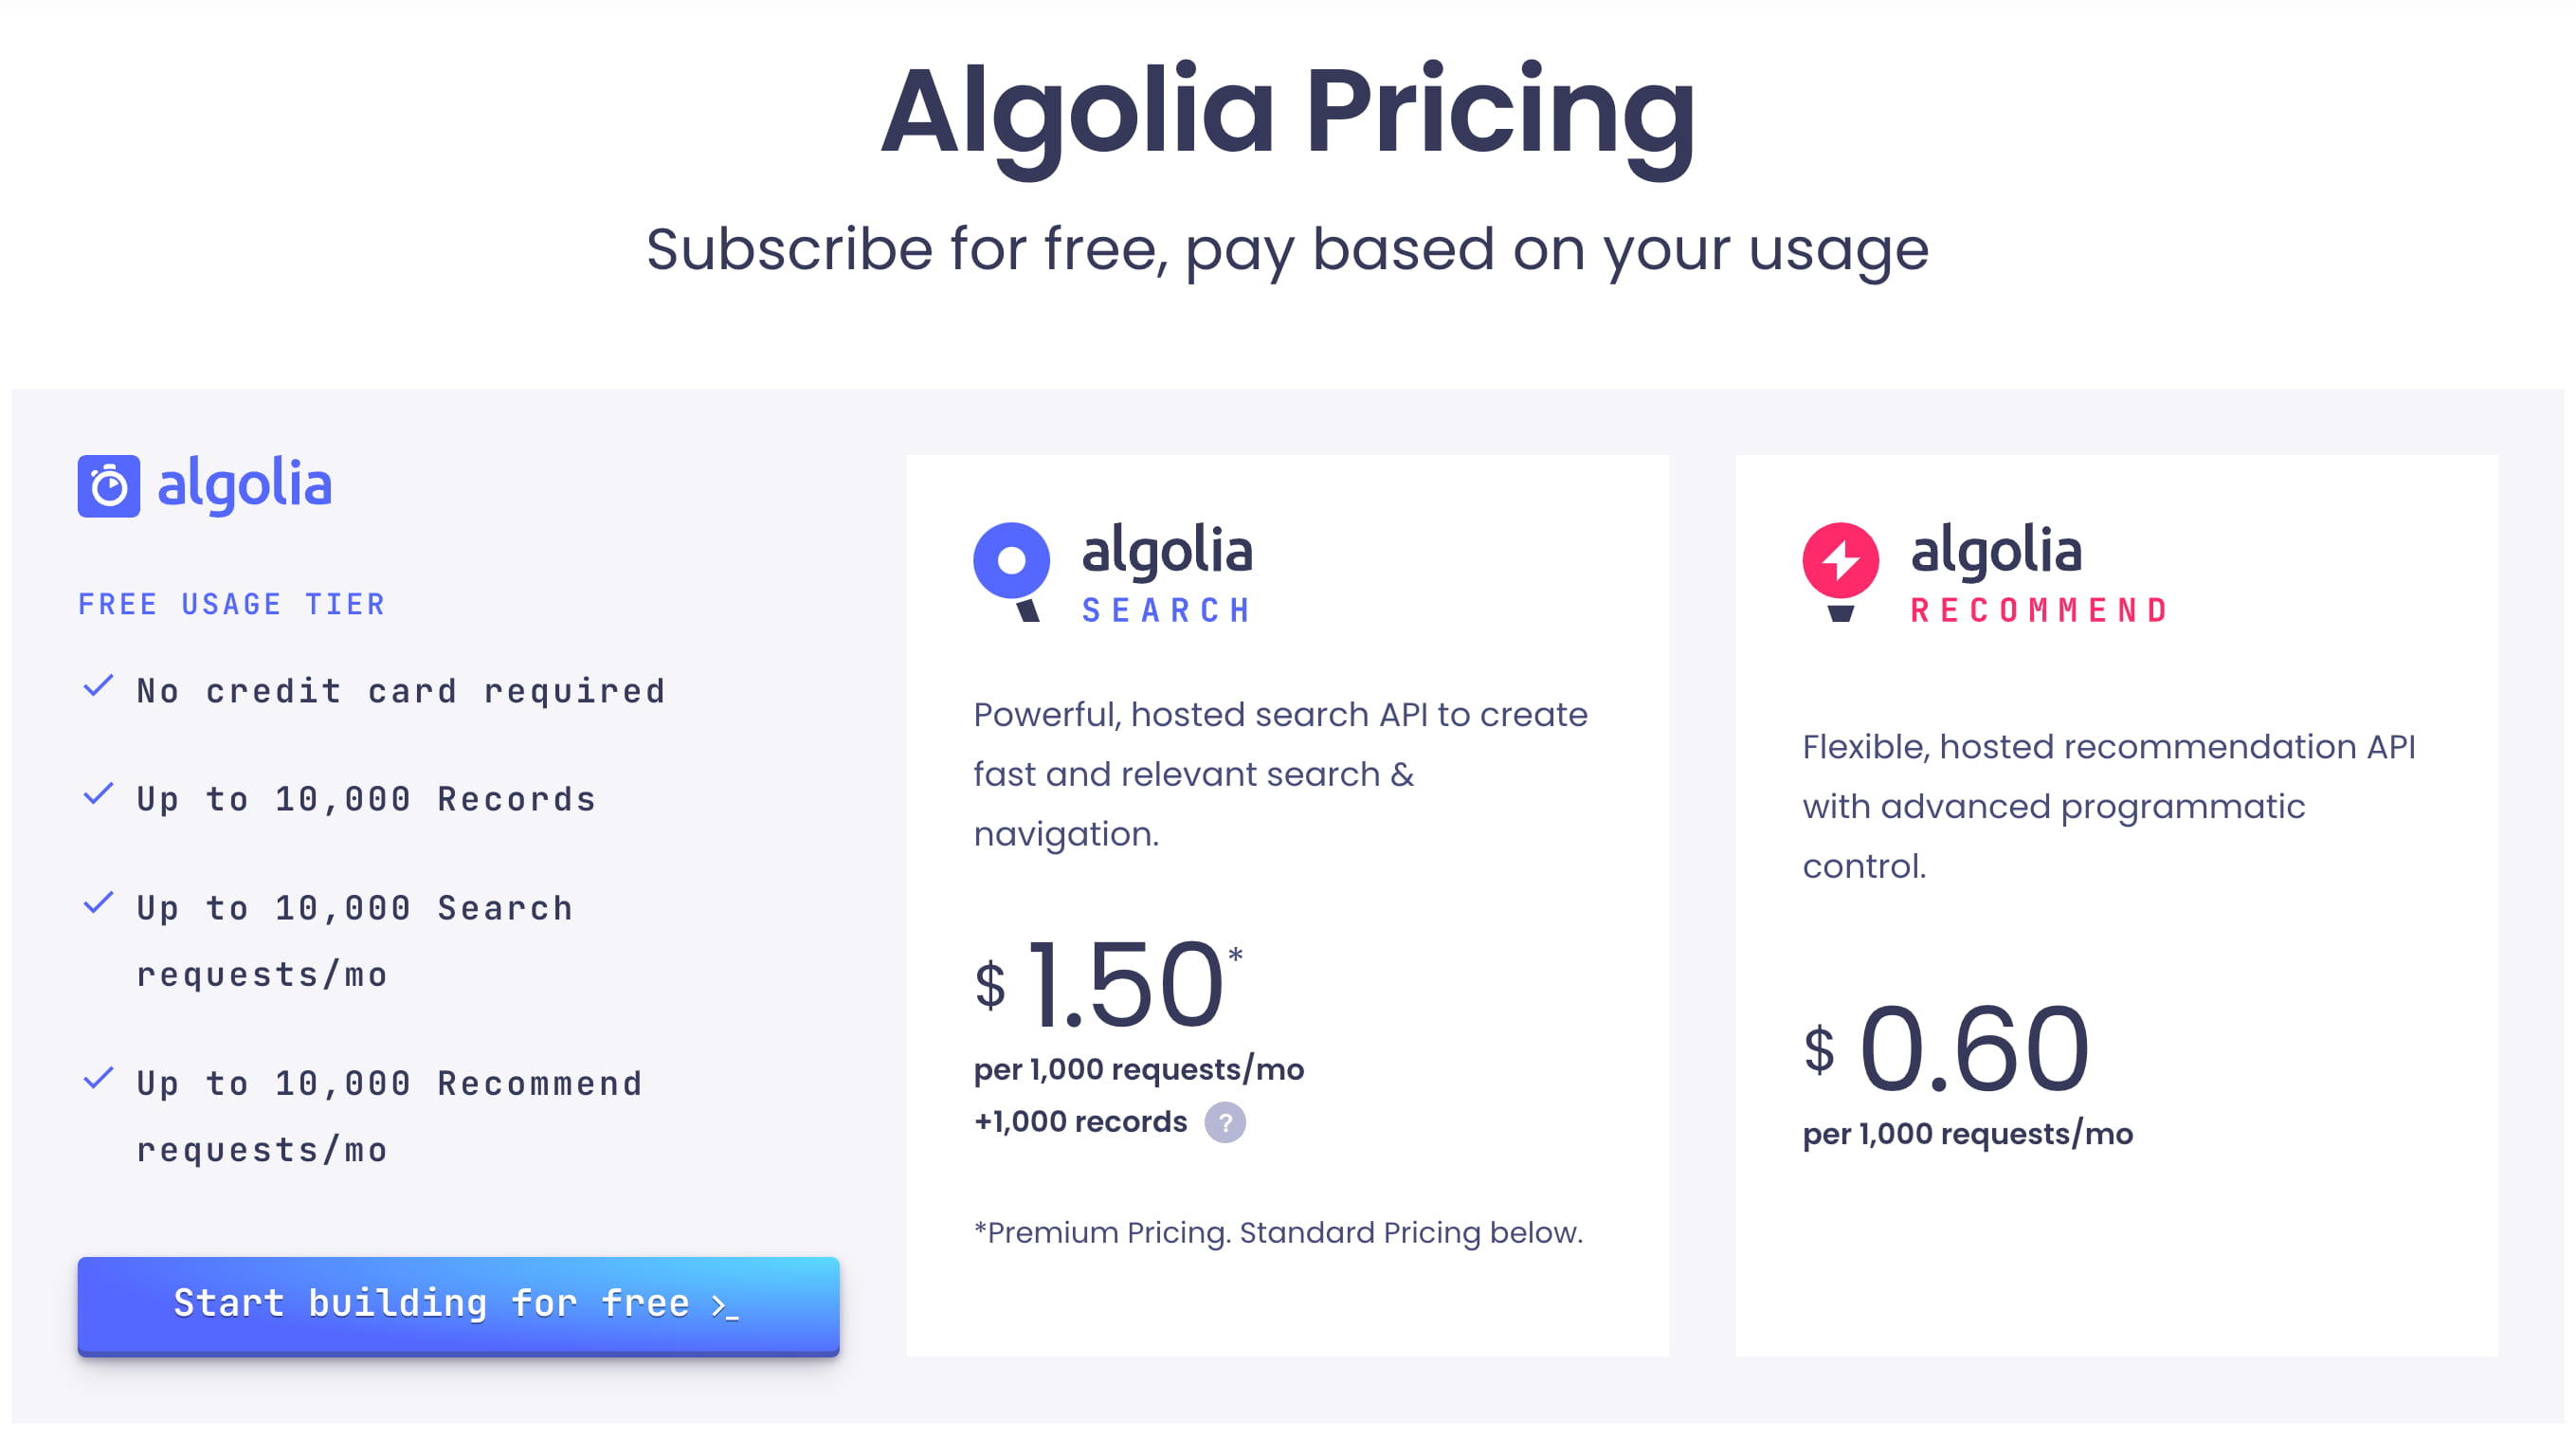Click the blue algolia wordmark in free tier

245,485
